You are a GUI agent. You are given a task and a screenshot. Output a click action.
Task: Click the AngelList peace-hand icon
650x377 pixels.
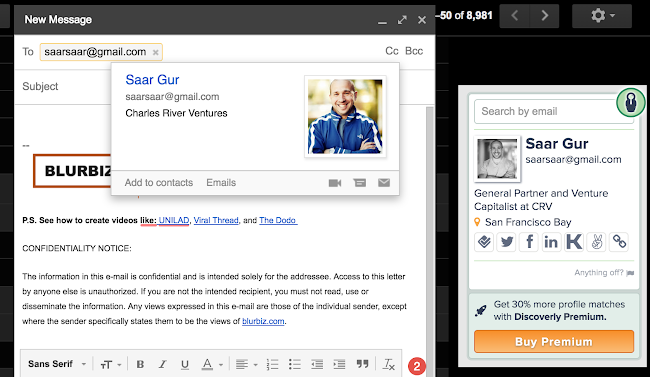[x=597, y=242]
